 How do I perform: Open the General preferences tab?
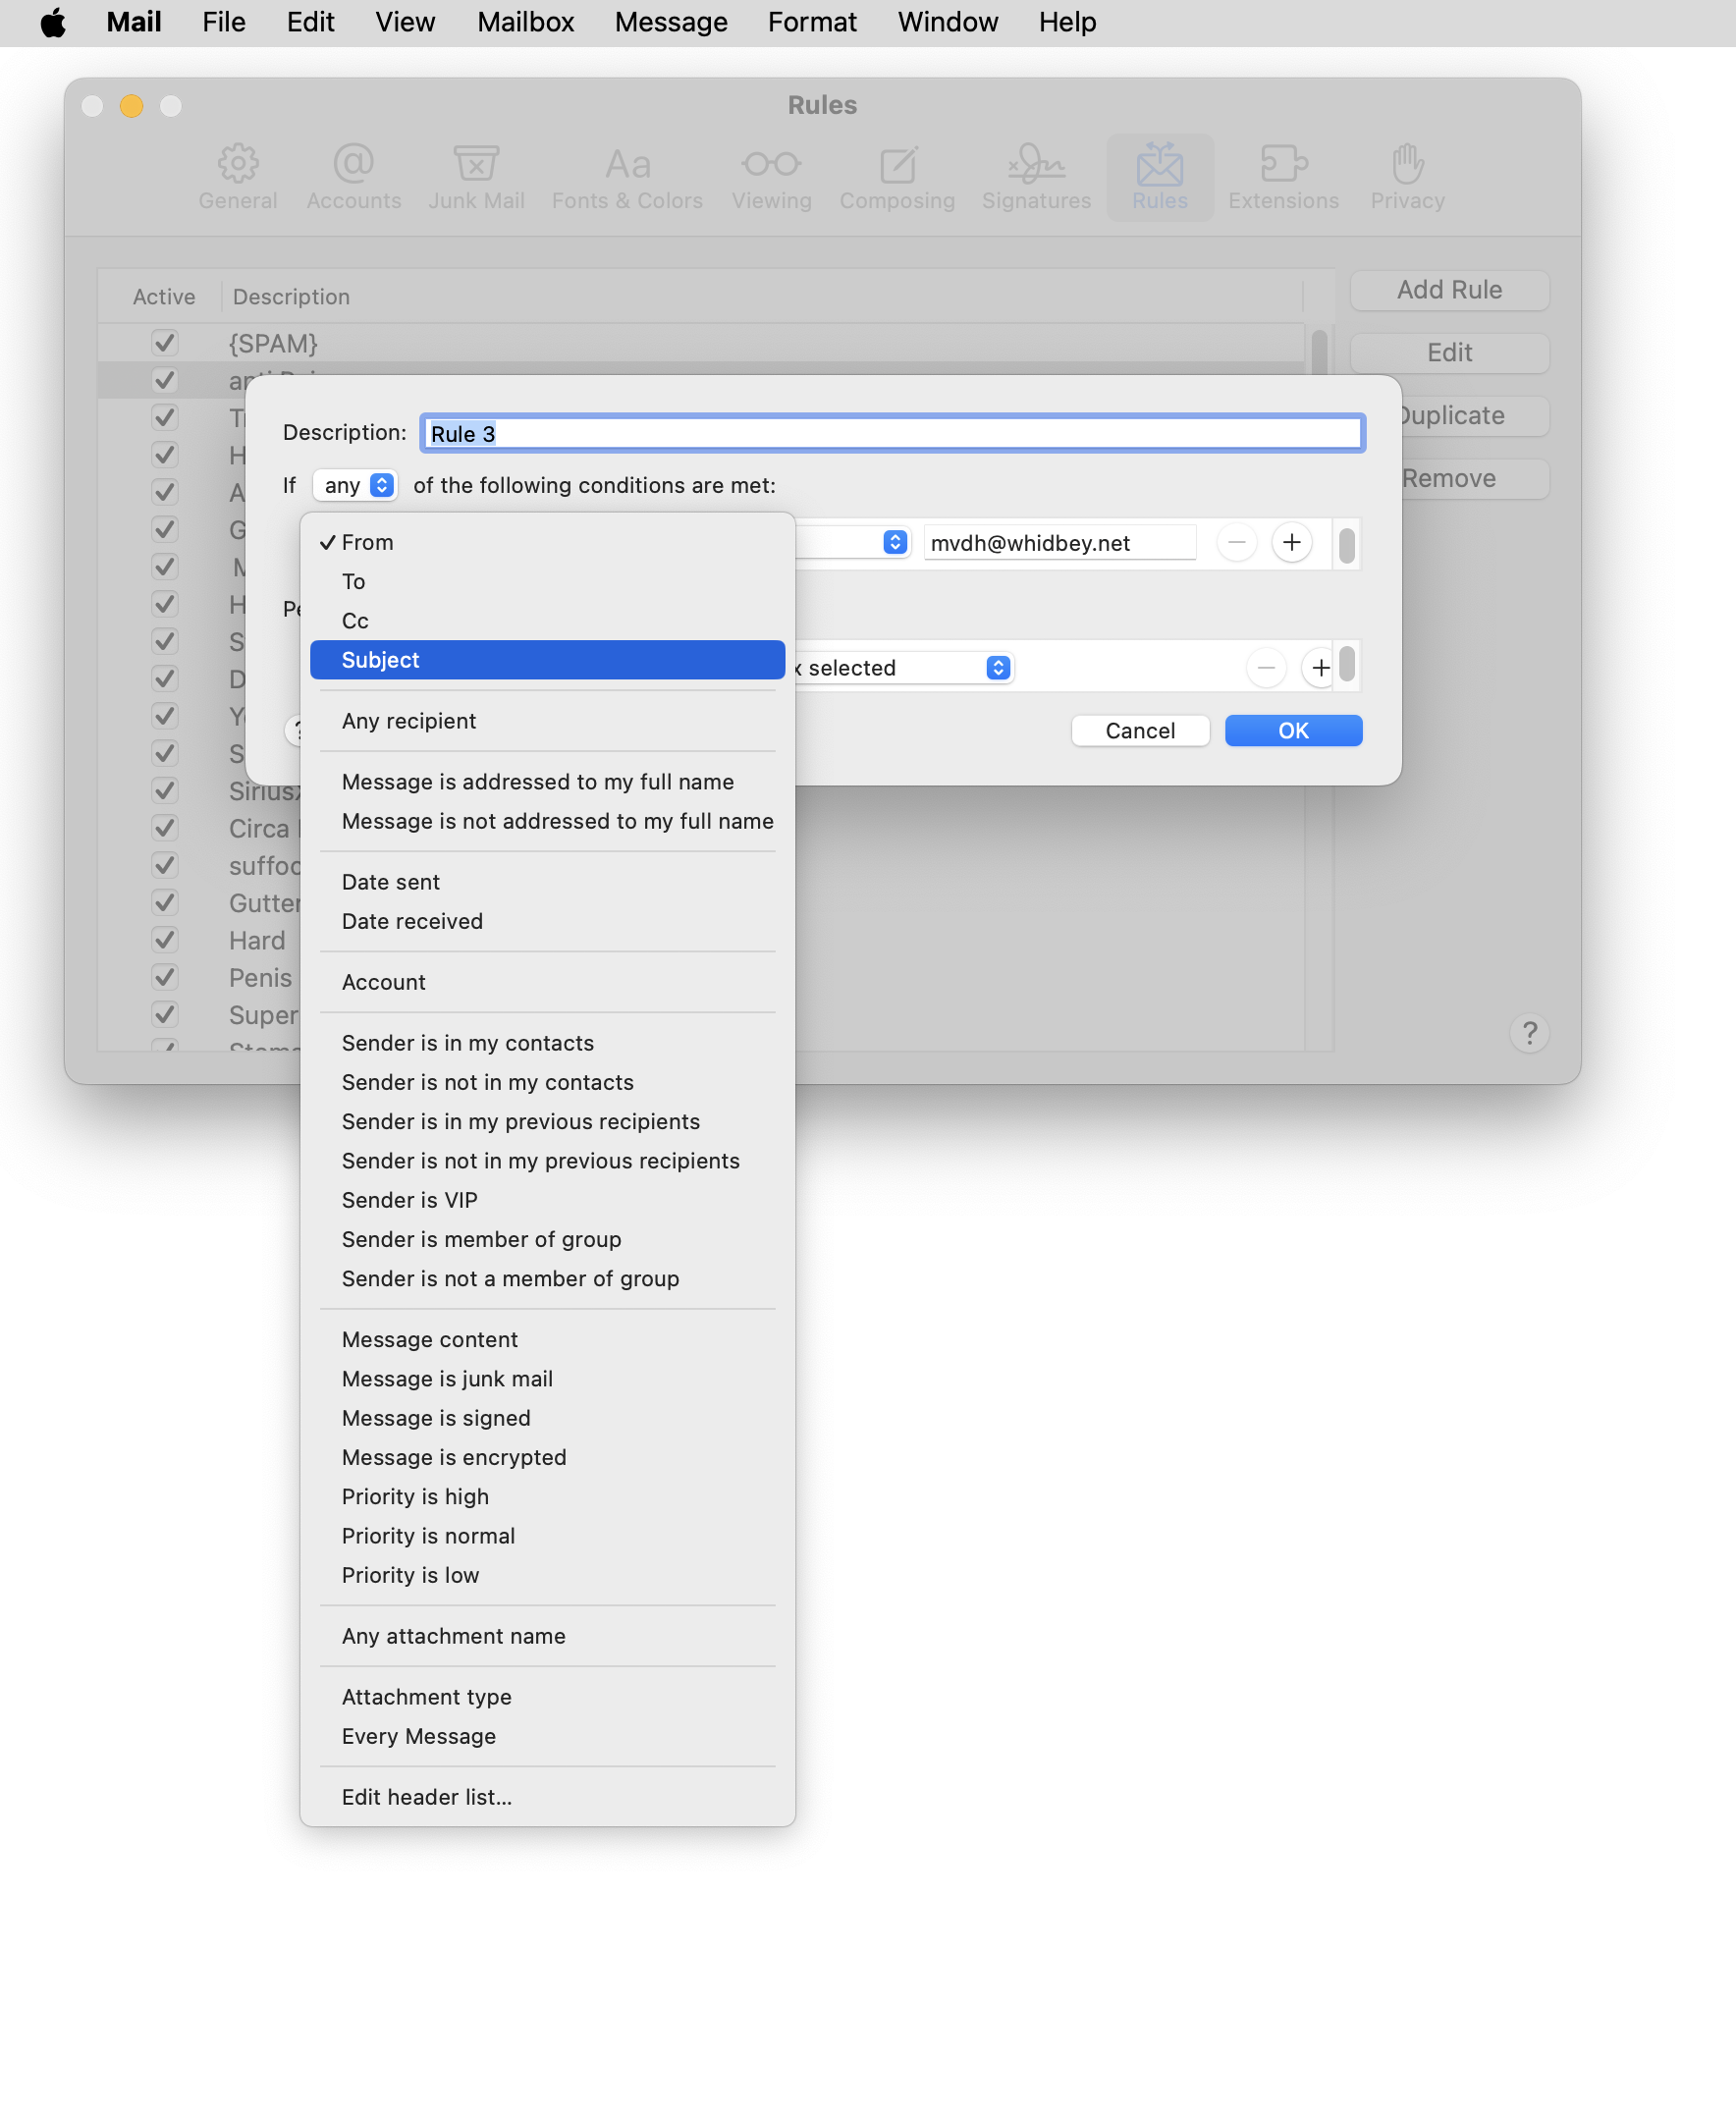pos(237,177)
